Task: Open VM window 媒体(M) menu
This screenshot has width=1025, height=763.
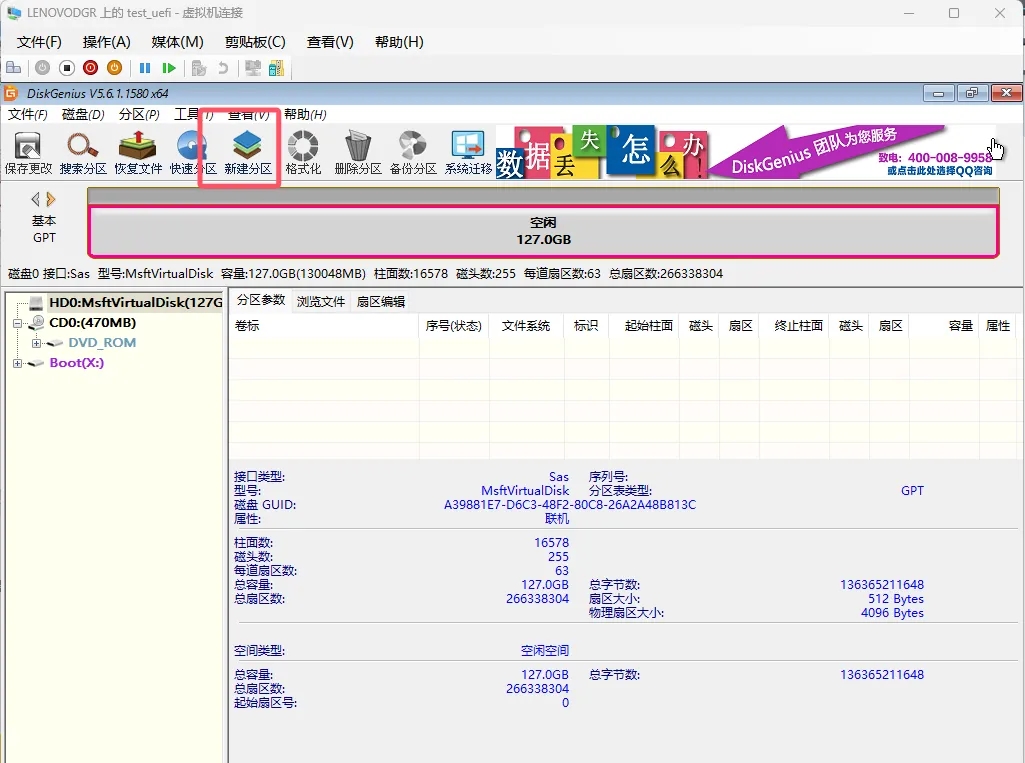Action: 177,42
